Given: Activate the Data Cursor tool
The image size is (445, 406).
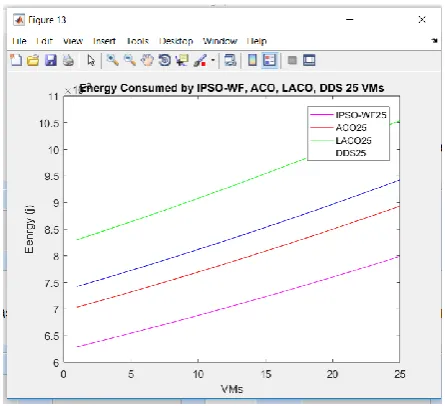Looking at the screenshot, I should 182,60.
